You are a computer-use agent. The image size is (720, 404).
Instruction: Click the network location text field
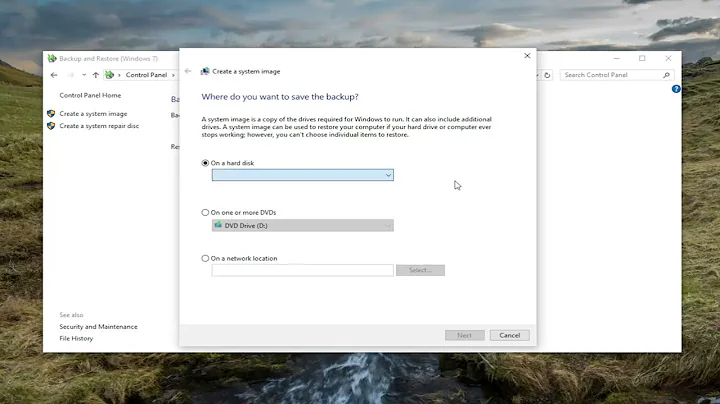(x=303, y=270)
